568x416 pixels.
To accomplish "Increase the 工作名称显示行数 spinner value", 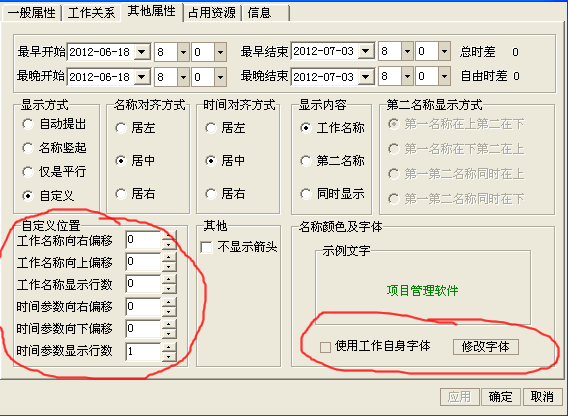I will 168,279.
